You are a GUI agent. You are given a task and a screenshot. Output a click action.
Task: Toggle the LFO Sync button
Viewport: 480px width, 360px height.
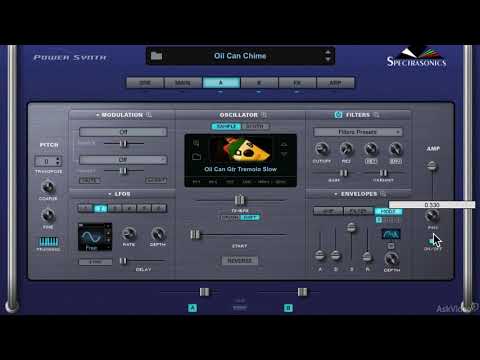coord(95,262)
